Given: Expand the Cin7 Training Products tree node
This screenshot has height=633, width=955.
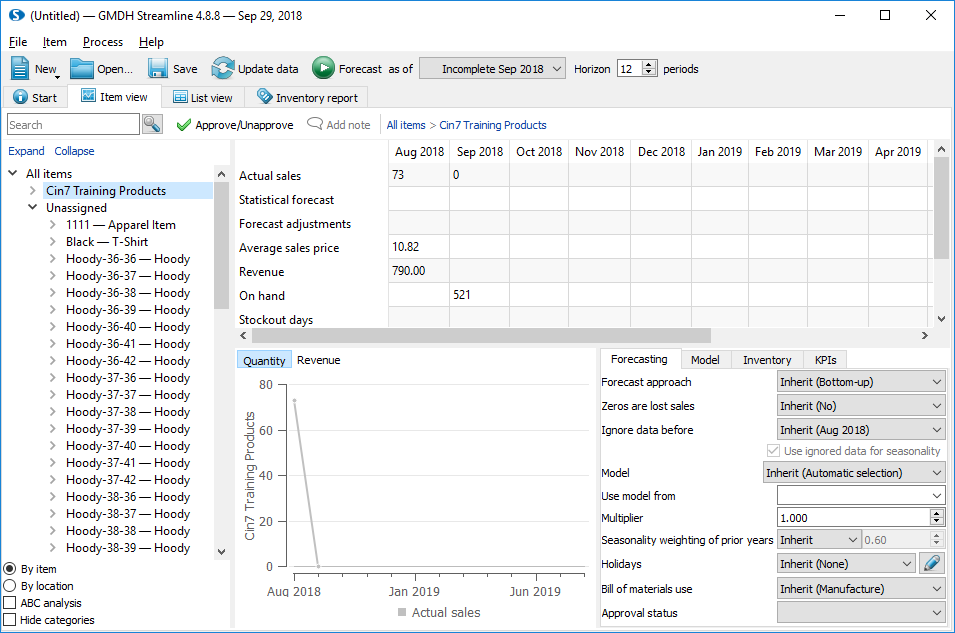Looking at the screenshot, I should coord(33,191).
